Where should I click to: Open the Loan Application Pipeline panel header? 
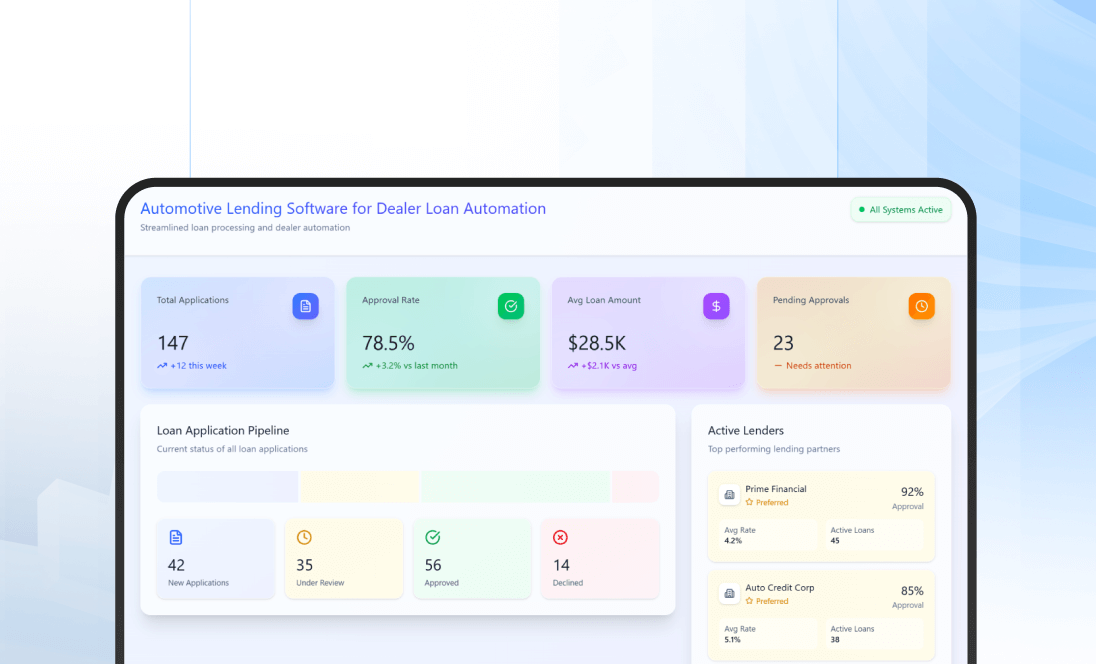coord(224,430)
